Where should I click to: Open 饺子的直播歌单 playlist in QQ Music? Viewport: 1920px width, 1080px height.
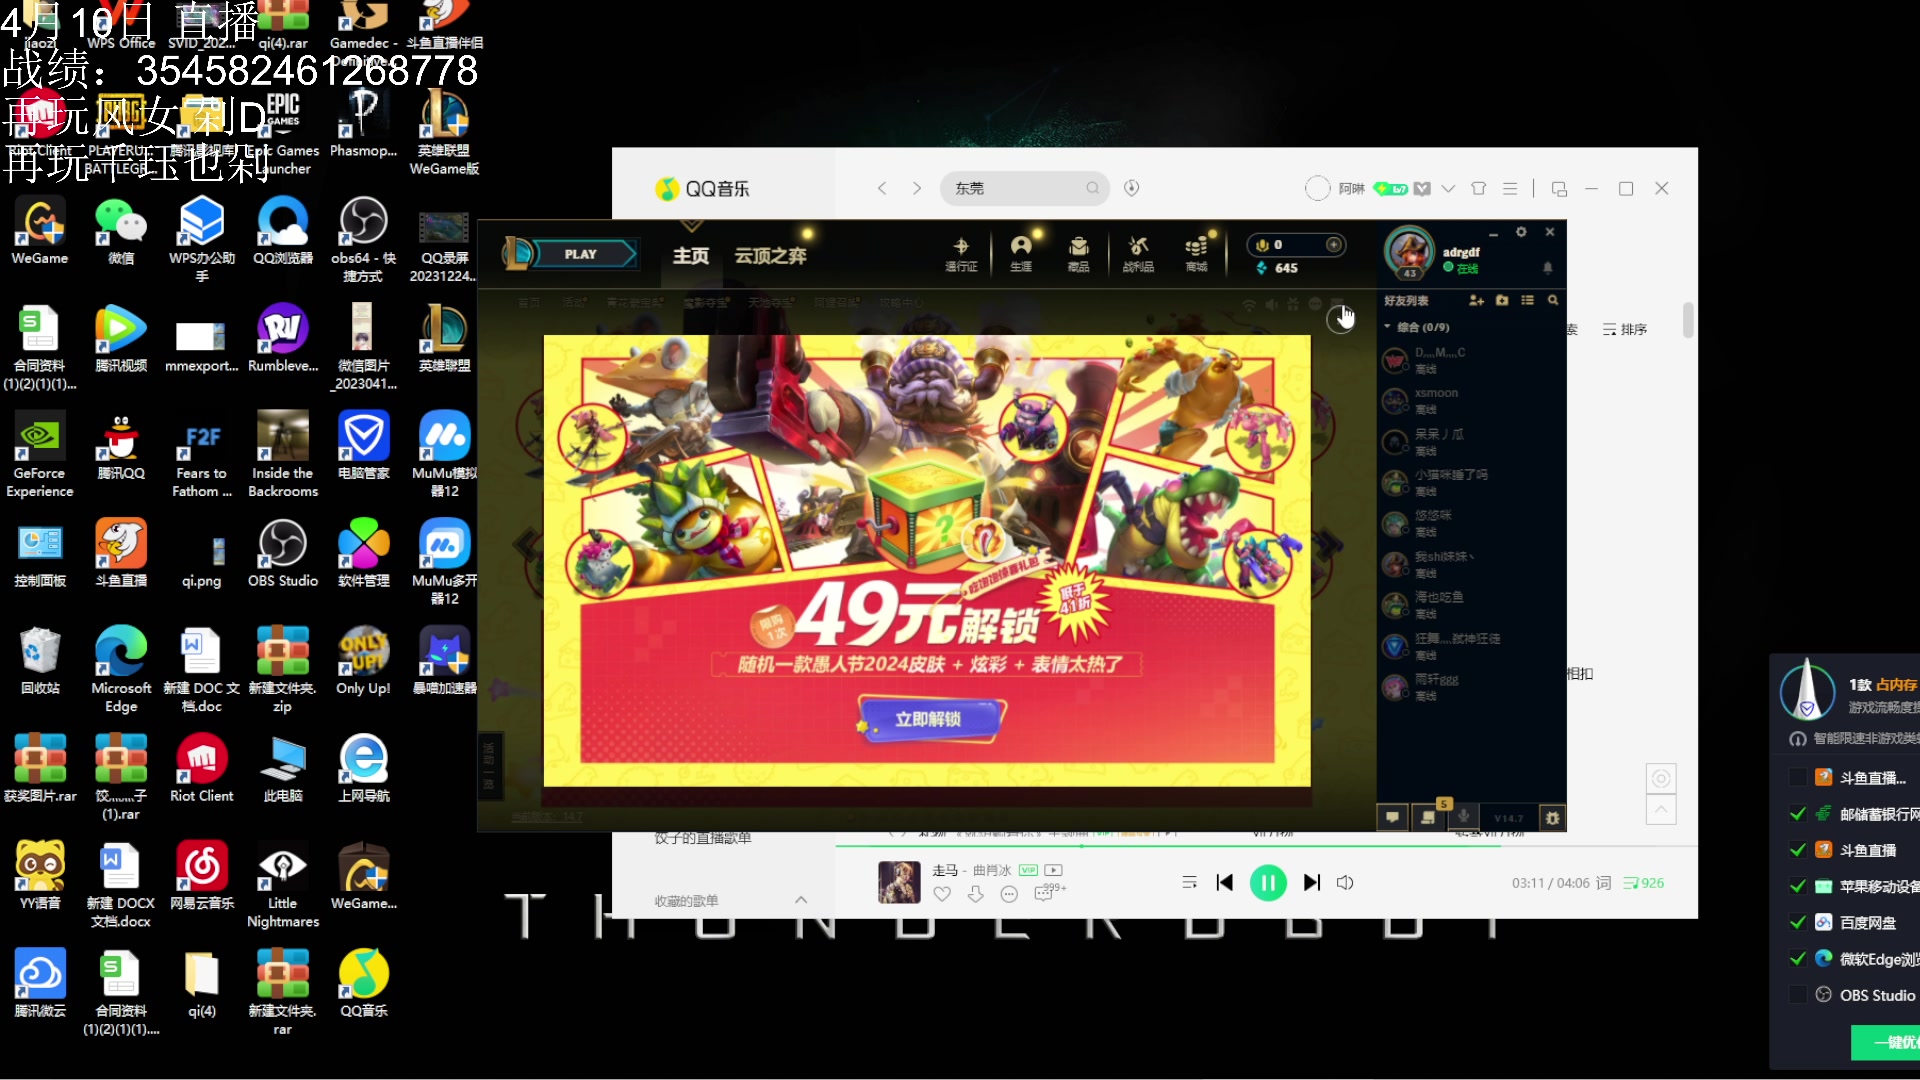click(703, 838)
